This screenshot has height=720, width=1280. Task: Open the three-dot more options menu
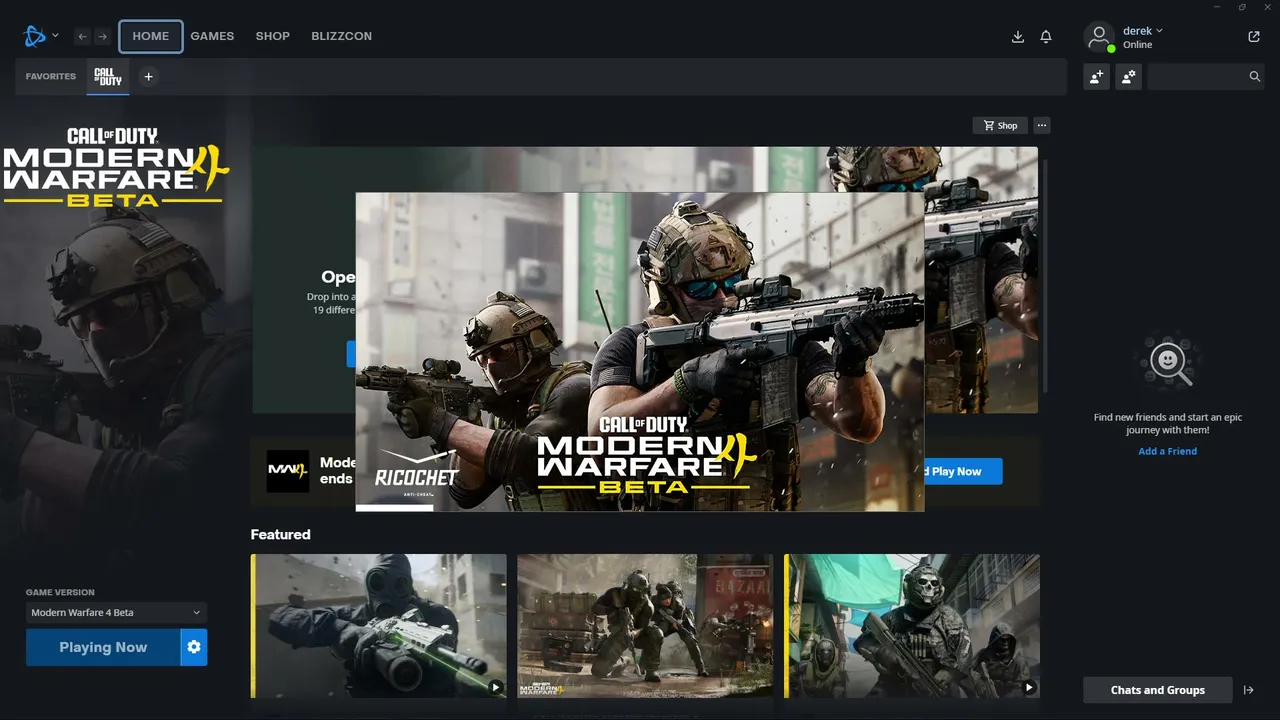[x=1042, y=125]
